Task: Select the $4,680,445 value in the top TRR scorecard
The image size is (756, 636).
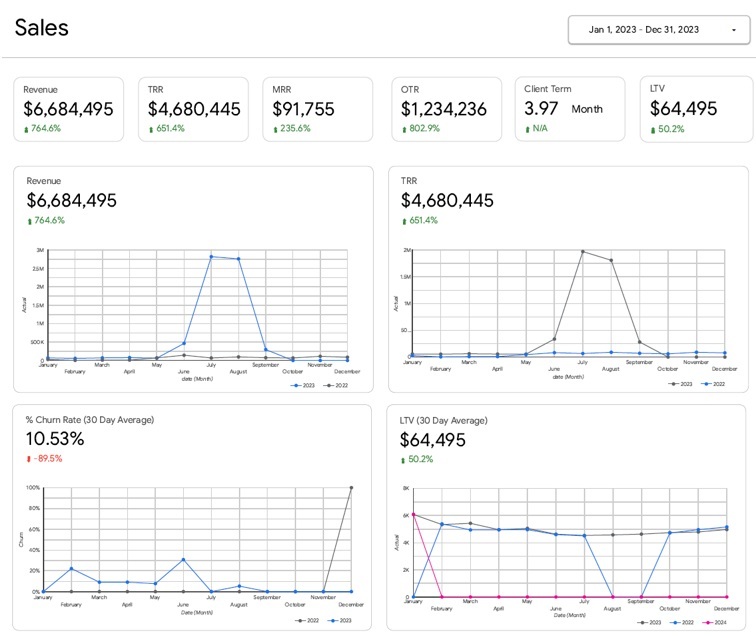Action: click(x=194, y=109)
